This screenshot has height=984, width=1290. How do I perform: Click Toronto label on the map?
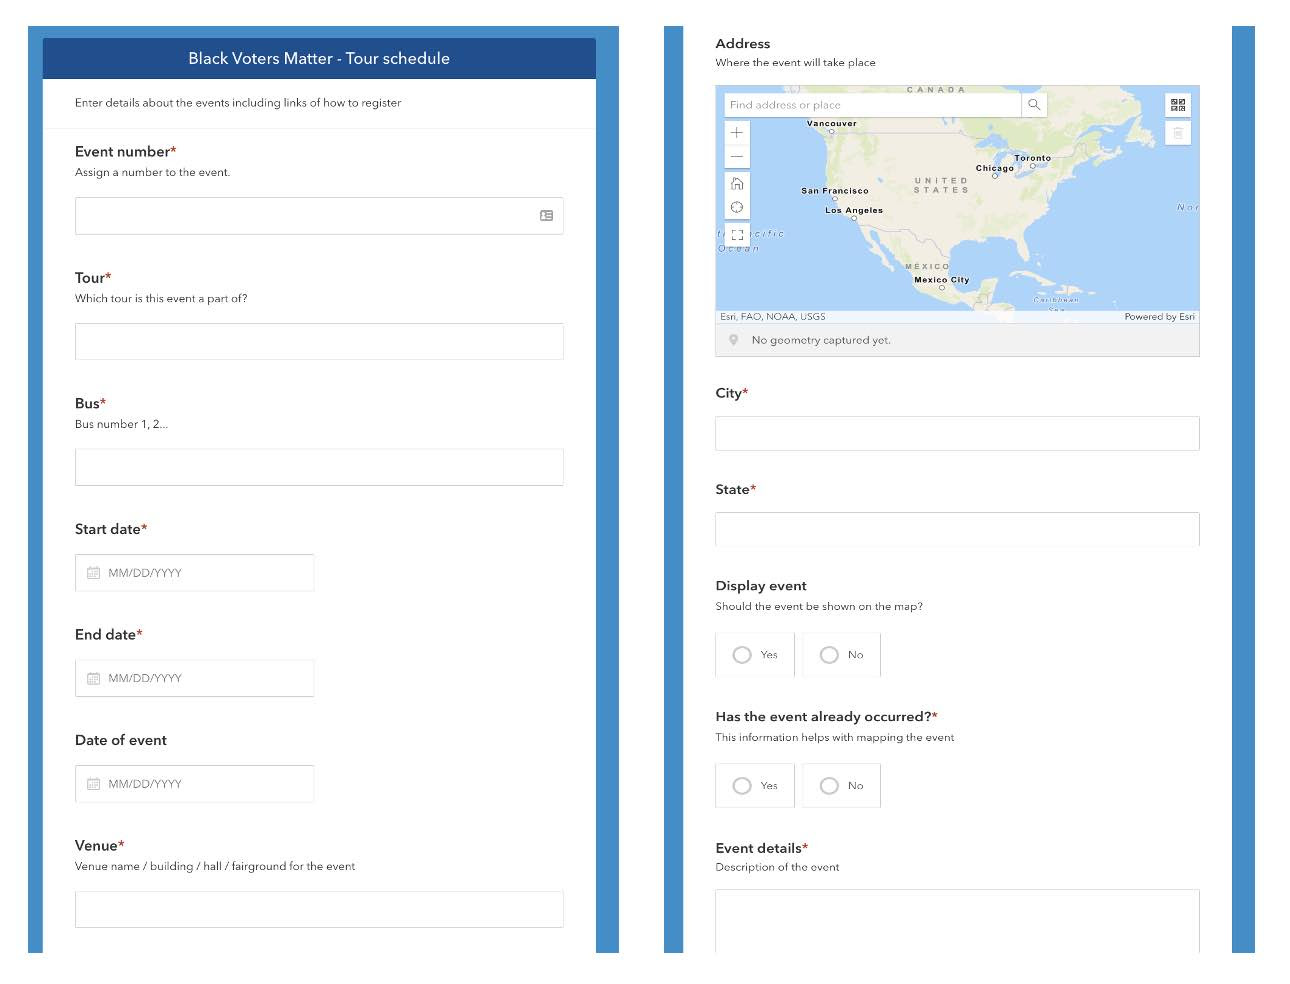click(1033, 158)
